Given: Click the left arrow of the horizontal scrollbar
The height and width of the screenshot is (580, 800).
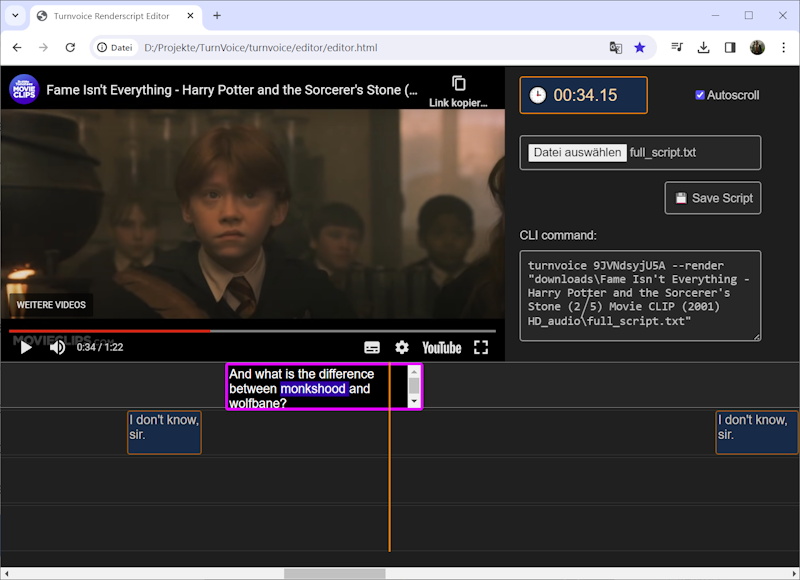Looking at the screenshot, I should point(6,573).
